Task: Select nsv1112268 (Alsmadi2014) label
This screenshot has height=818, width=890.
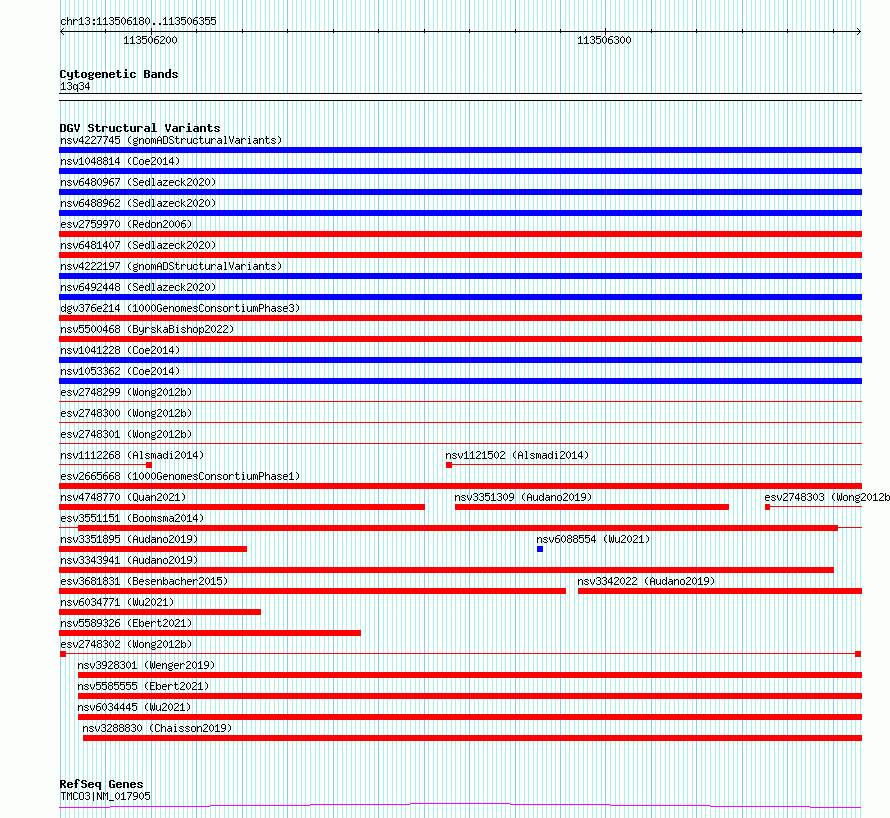Action: [132, 455]
